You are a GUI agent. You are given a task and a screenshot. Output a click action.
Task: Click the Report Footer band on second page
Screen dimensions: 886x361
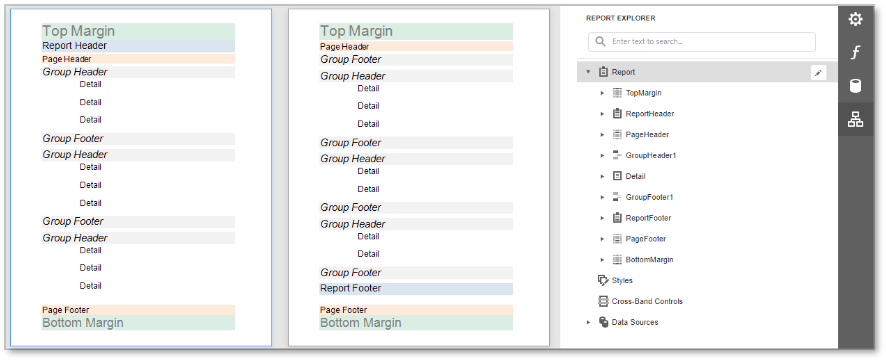[416, 289]
